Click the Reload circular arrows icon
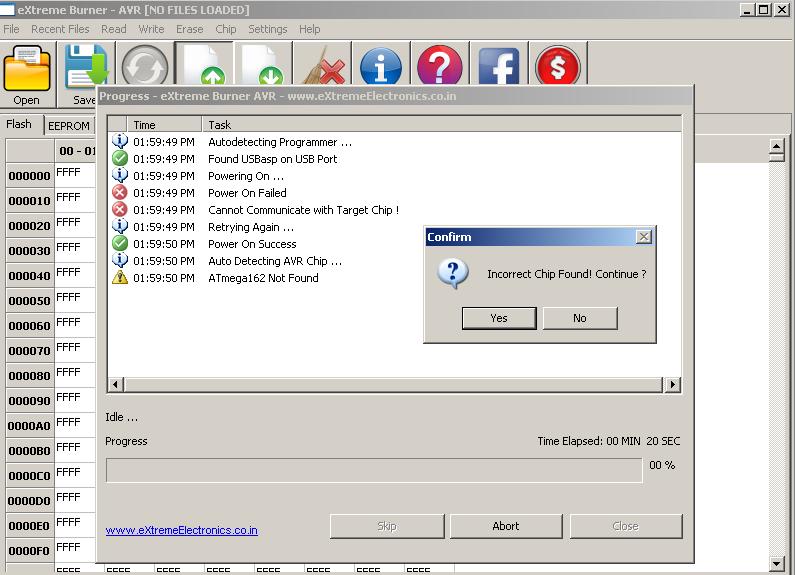The width and height of the screenshot is (795, 575). [145, 65]
